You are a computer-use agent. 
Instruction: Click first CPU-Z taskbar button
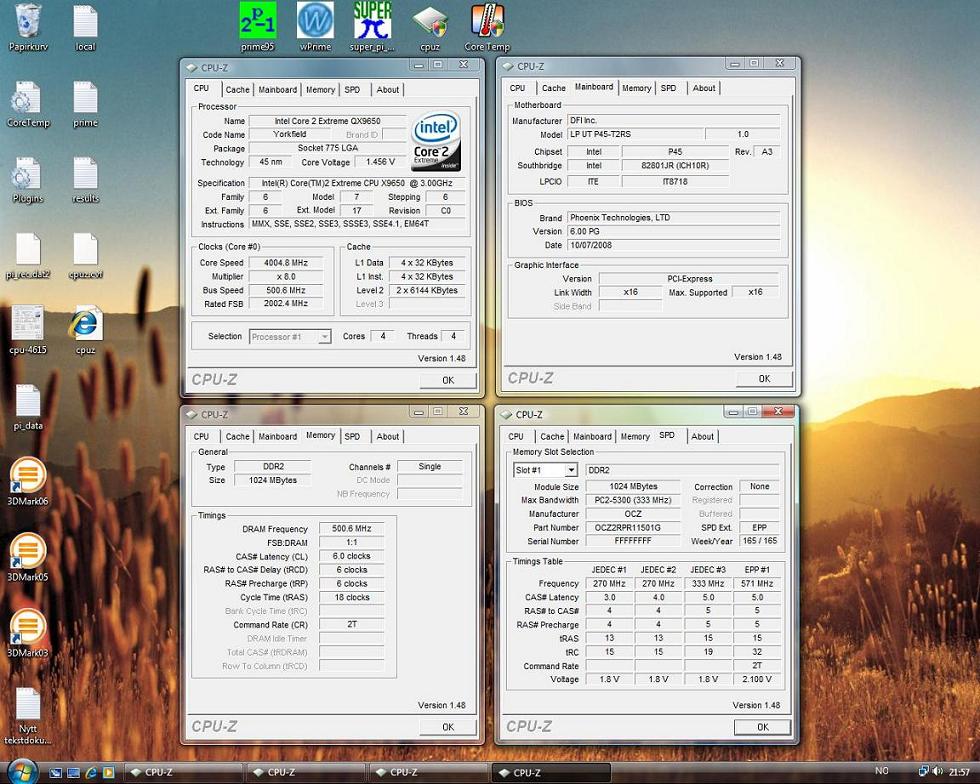[x=182, y=773]
